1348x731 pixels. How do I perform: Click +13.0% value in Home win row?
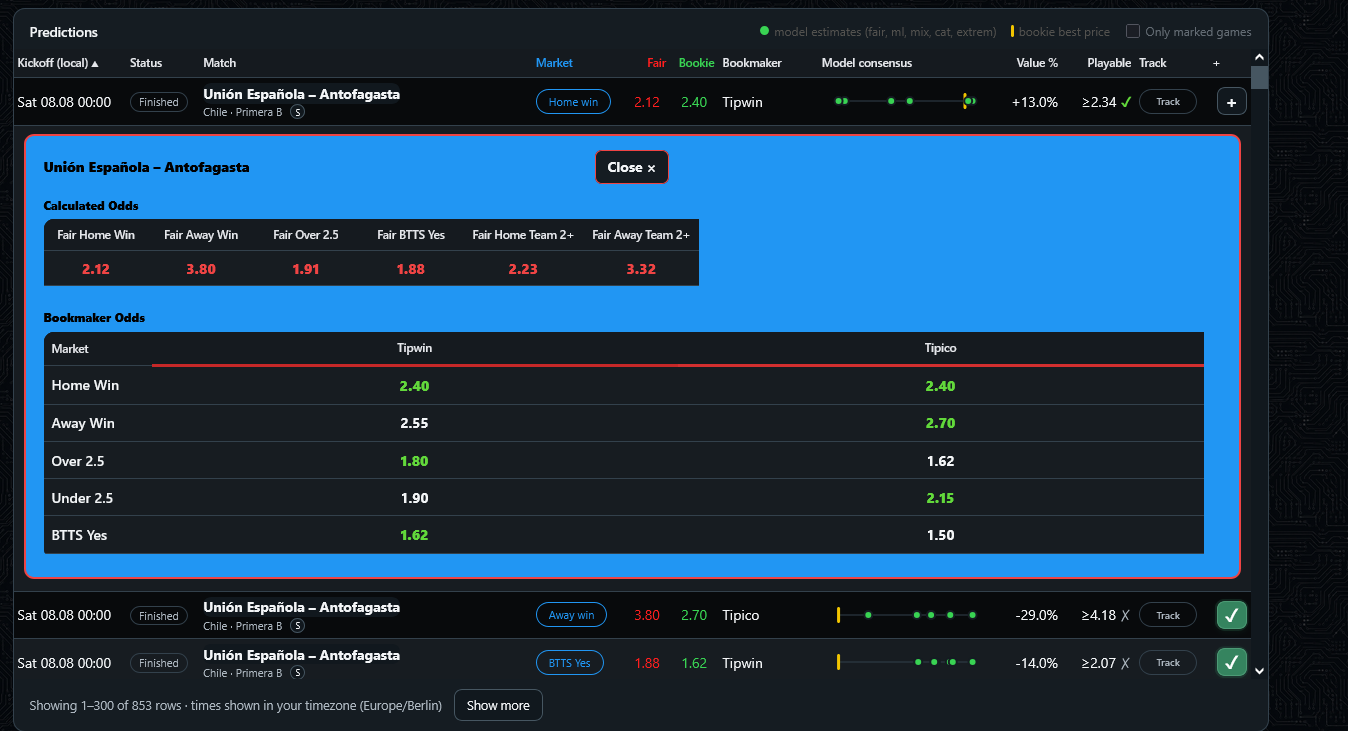(x=1034, y=102)
